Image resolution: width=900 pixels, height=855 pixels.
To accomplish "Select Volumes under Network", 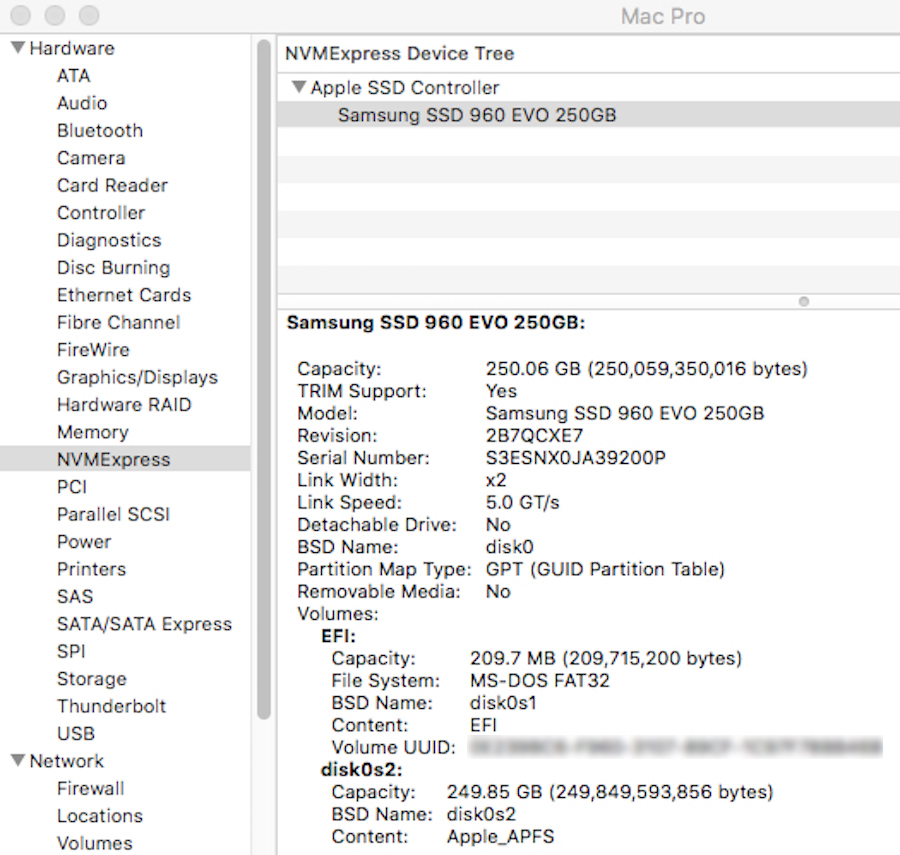I will click(95, 843).
